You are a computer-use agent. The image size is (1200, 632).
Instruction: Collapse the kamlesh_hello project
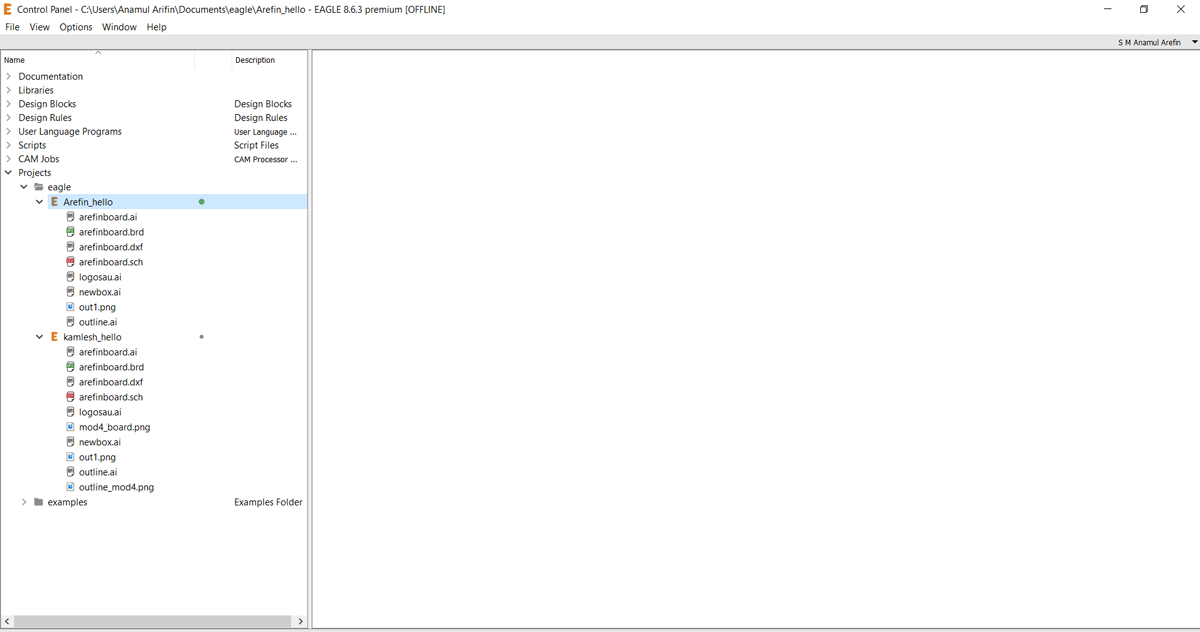click(39, 337)
